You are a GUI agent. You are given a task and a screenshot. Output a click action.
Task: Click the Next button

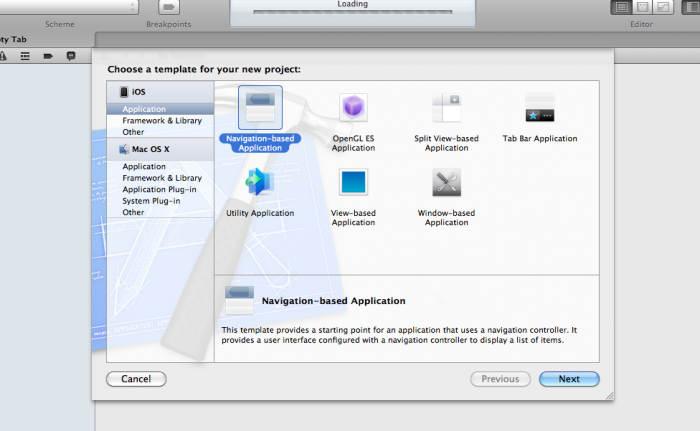tap(569, 379)
